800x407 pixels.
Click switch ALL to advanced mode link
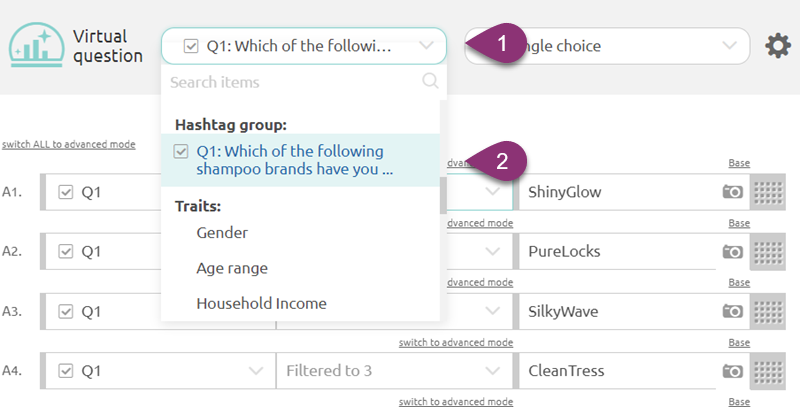click(69, 144)
